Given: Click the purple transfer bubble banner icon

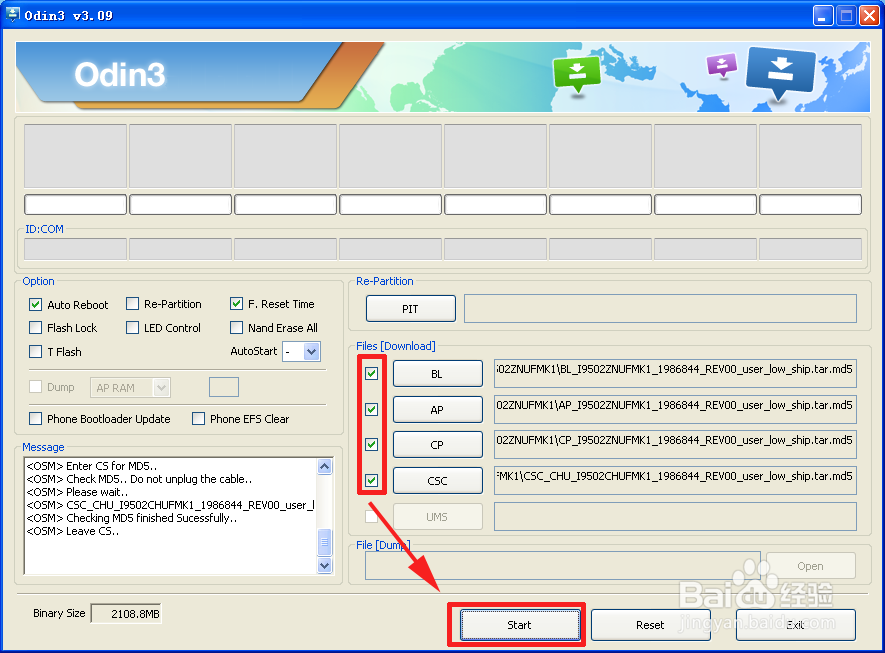Looking at the screenshot, I should pos(722,65).
